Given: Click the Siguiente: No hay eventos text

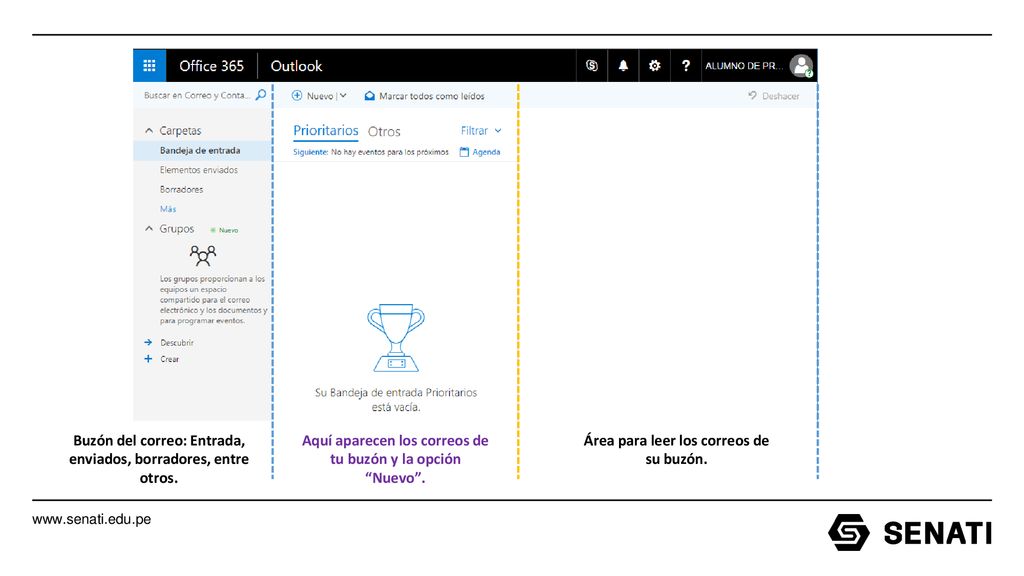Looking at the screenshot, I should [370, 152].
